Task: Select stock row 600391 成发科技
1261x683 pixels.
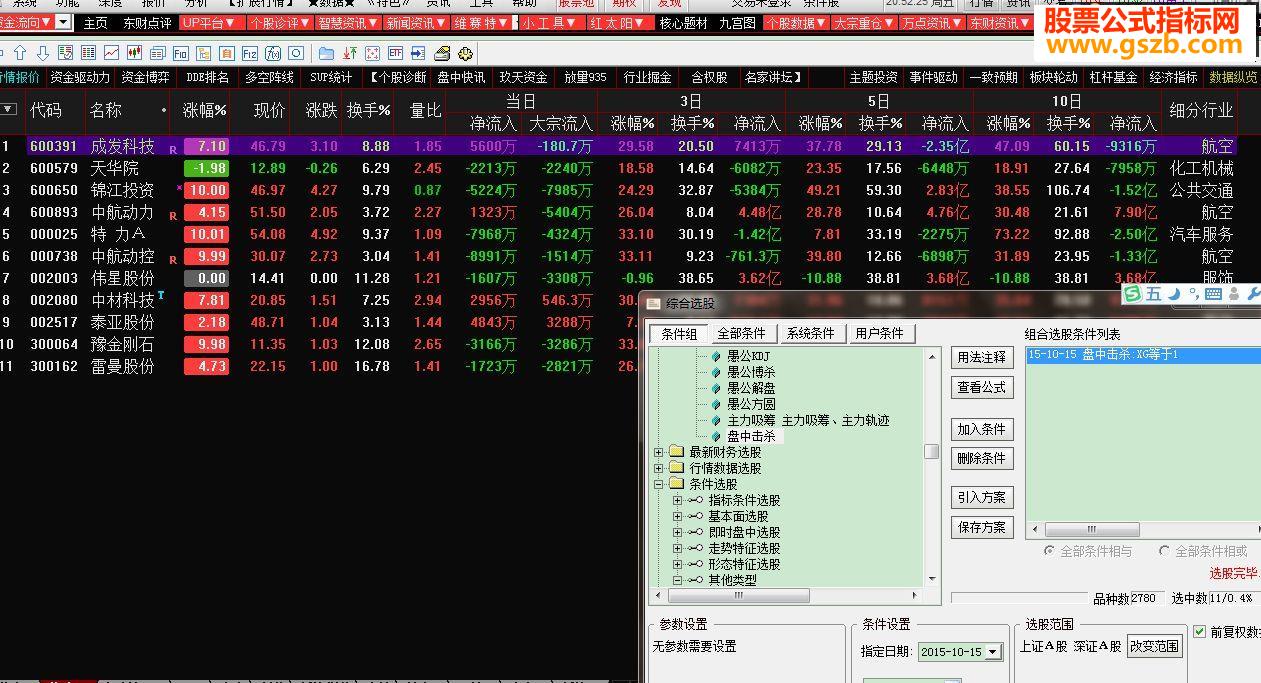Action: [617, 146]
